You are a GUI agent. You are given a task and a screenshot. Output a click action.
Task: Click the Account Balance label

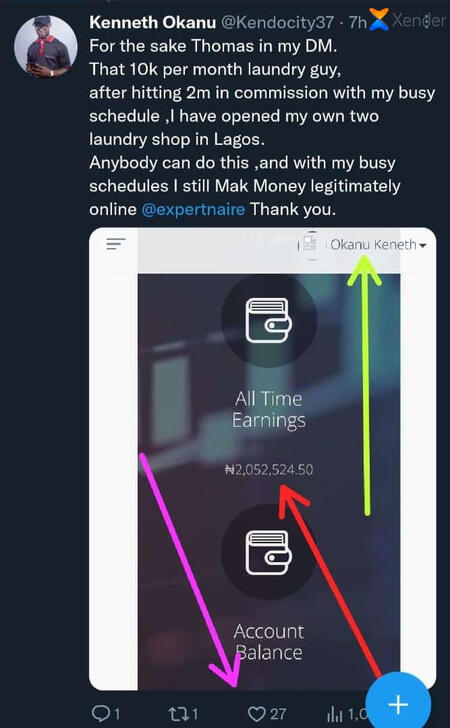pos(268,642)
